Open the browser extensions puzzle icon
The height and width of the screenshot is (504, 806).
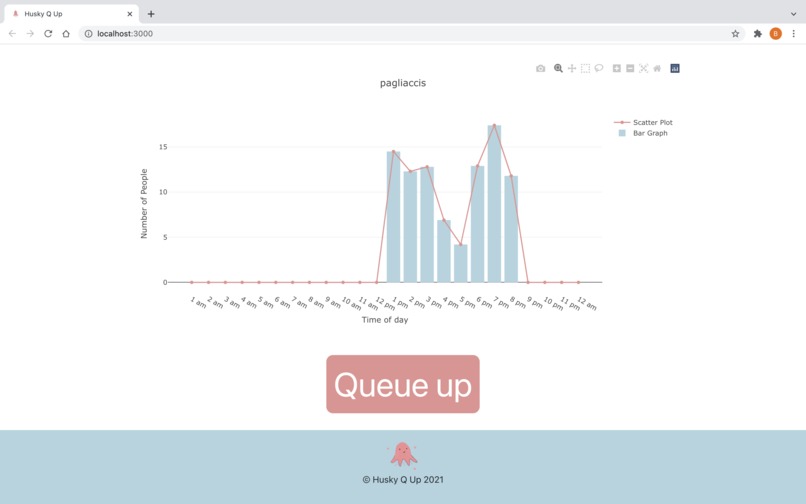point(758,33)
